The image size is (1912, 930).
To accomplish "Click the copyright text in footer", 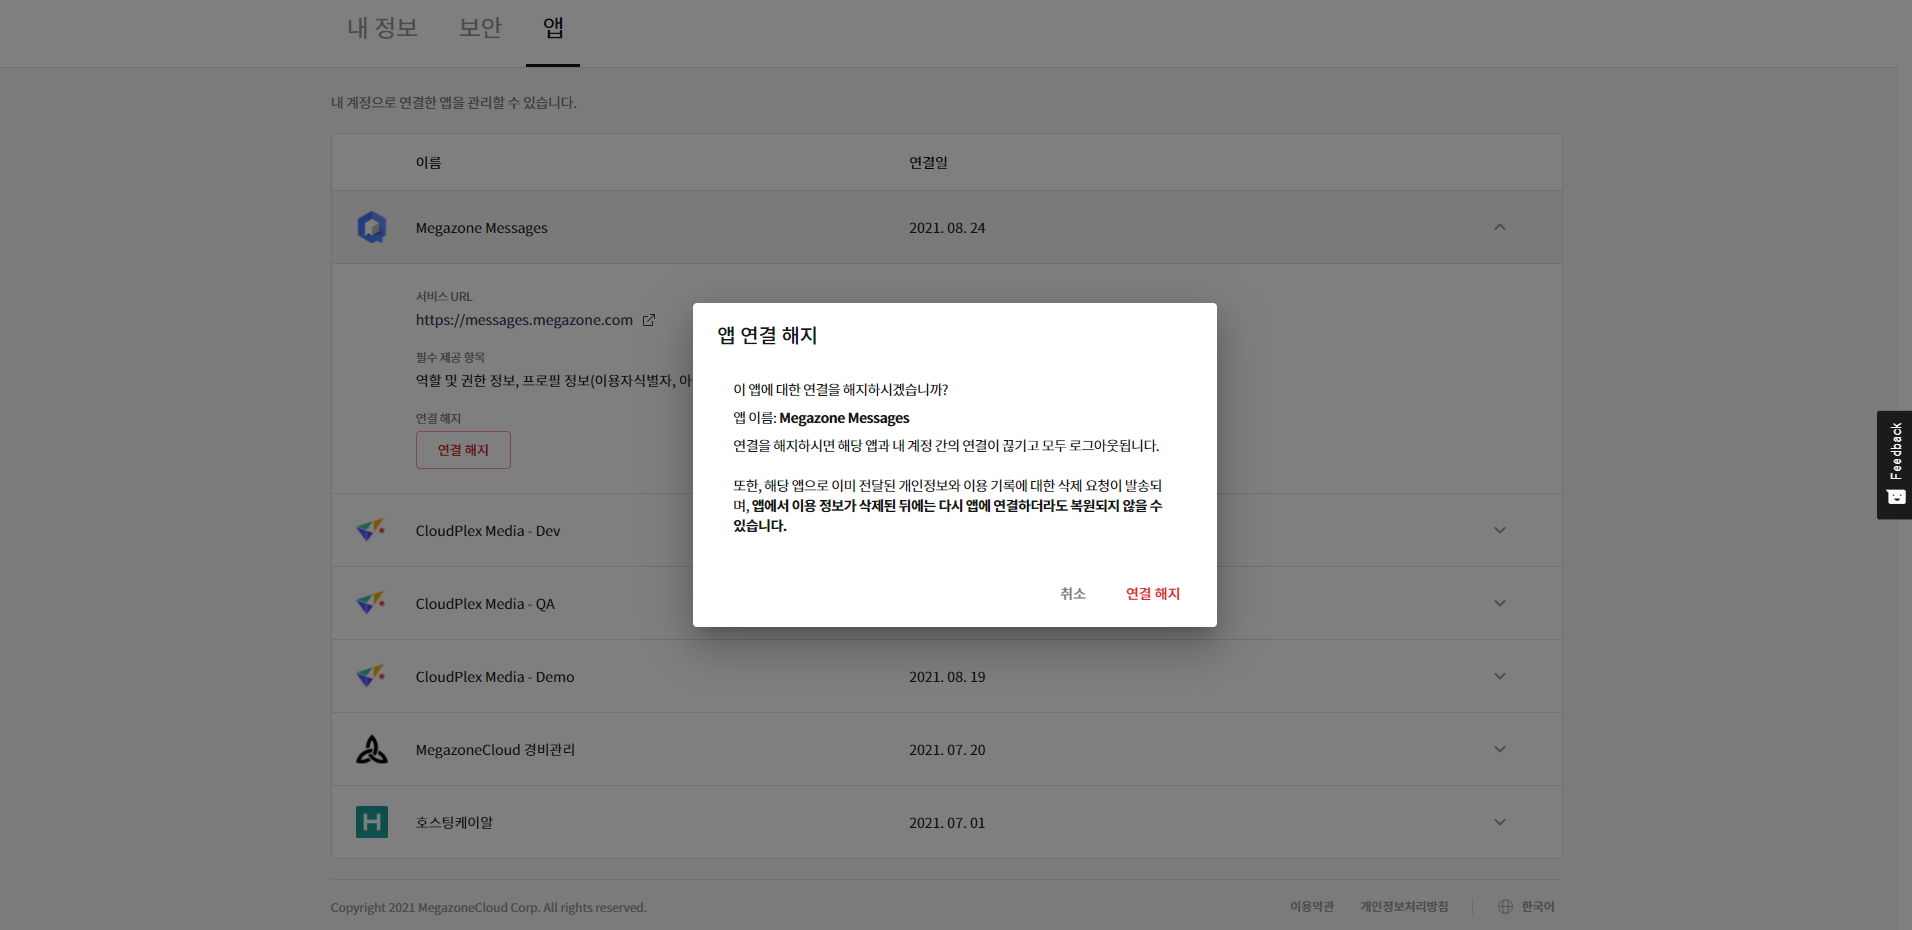I will (x=489, y=907).
